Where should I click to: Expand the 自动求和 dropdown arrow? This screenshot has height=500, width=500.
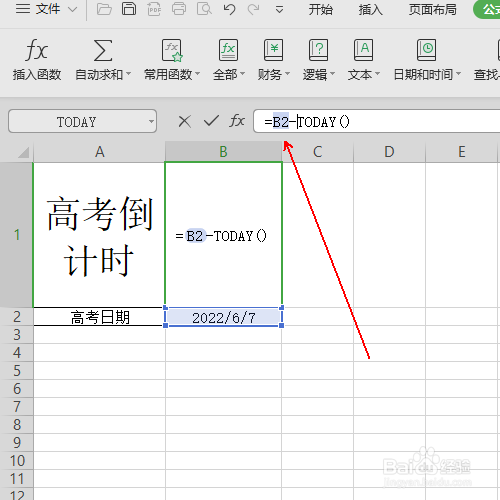(x=128, y=73)
